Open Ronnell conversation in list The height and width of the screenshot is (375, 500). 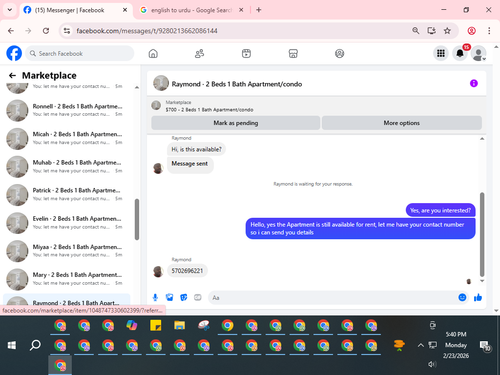click(68, 110)
